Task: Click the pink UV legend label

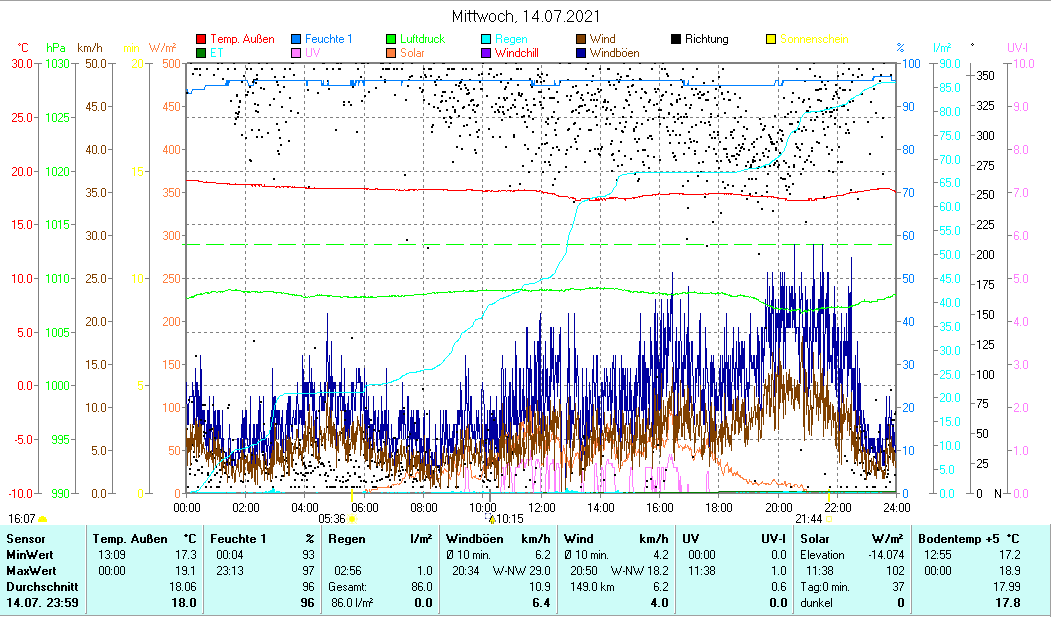Action: (x=312, y=53)
